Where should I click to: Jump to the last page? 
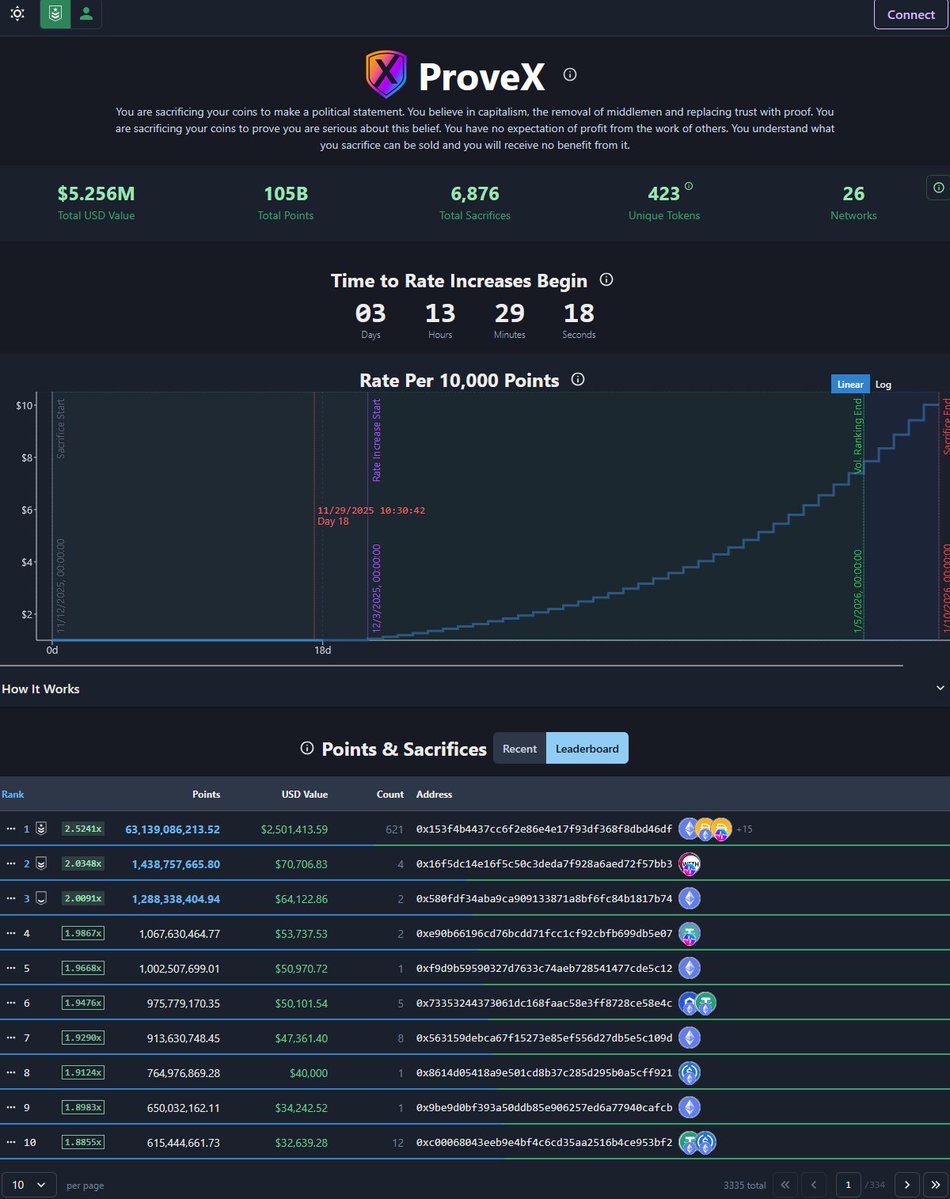(935, 1184)
